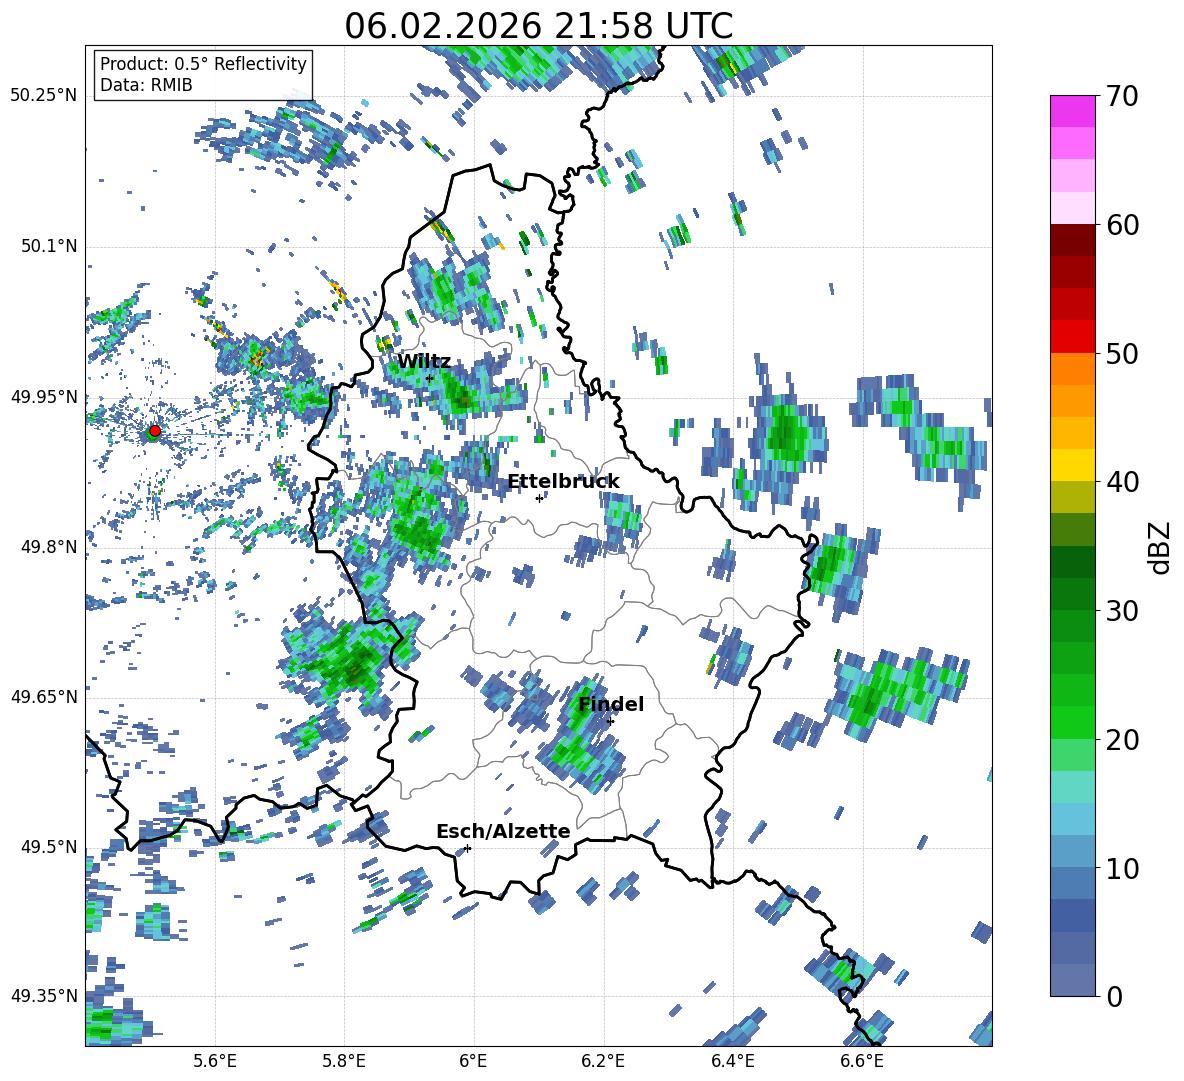1184x1081 pixels.
Task: Click the 49.95°N latitude label
Action: [44, 396]
